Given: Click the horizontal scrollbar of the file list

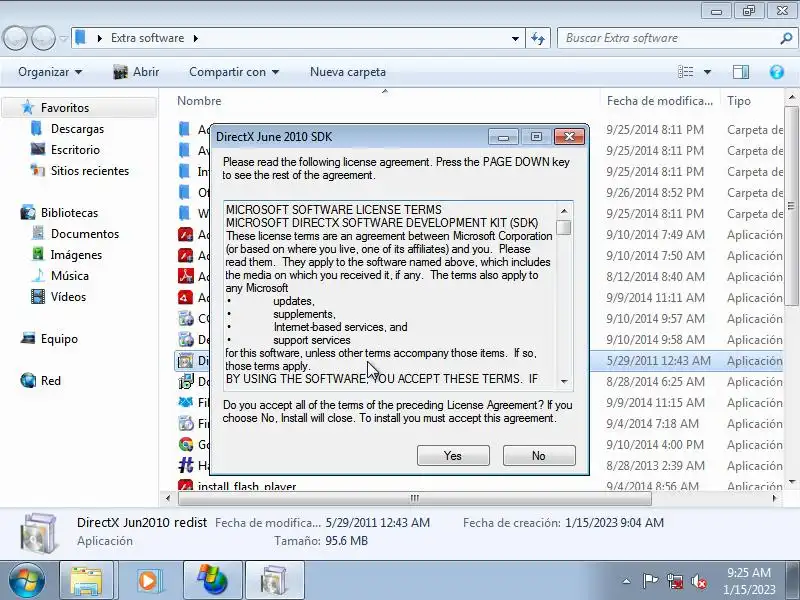Looking at the screenshot, I should [x=414, y=498].
